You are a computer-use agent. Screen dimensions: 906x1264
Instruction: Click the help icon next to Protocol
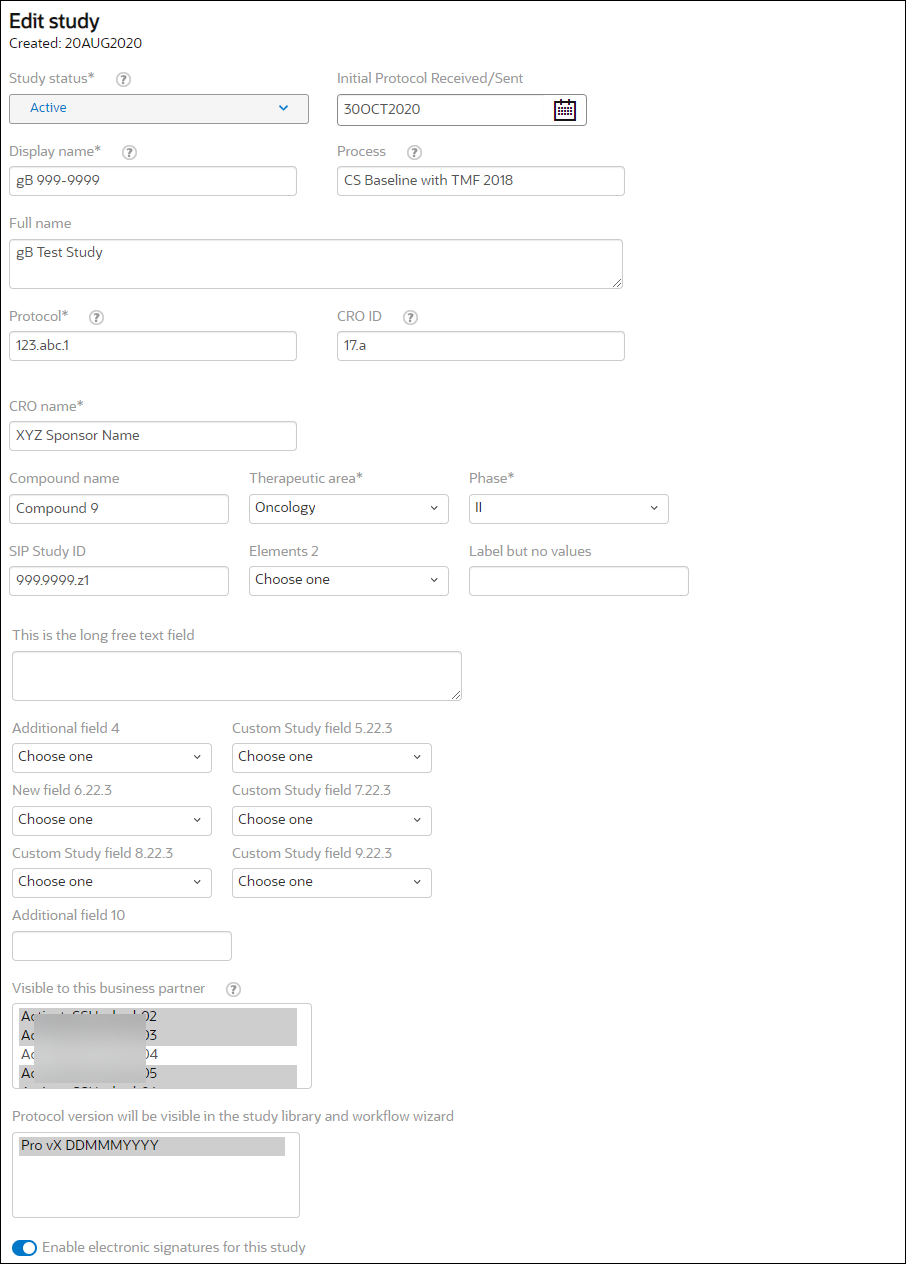97,317
